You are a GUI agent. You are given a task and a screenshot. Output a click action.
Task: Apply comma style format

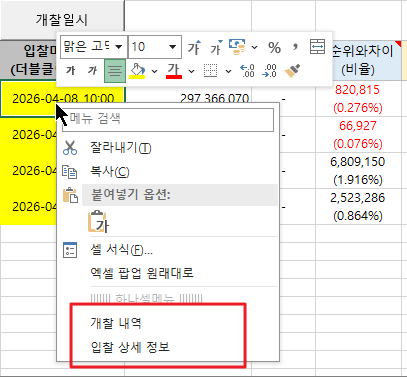pyautogui.click(x=295, y=48)
